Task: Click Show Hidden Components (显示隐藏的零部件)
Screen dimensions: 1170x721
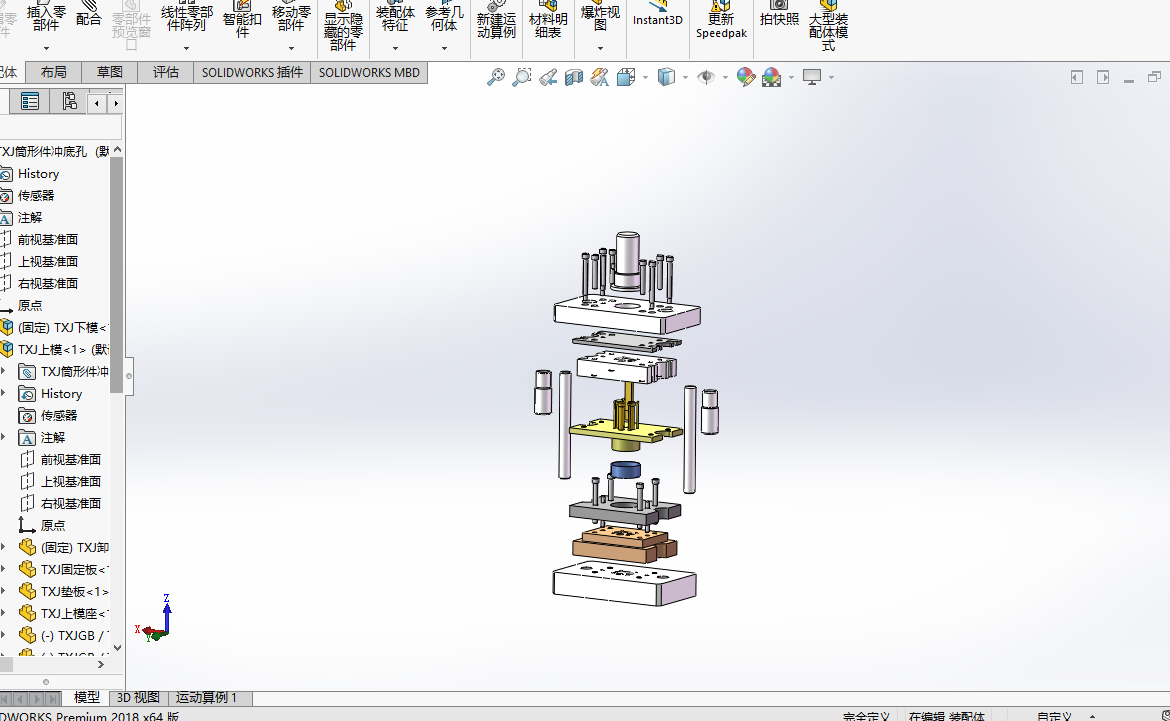Action: pyautogui.click(x=343, y=26)
